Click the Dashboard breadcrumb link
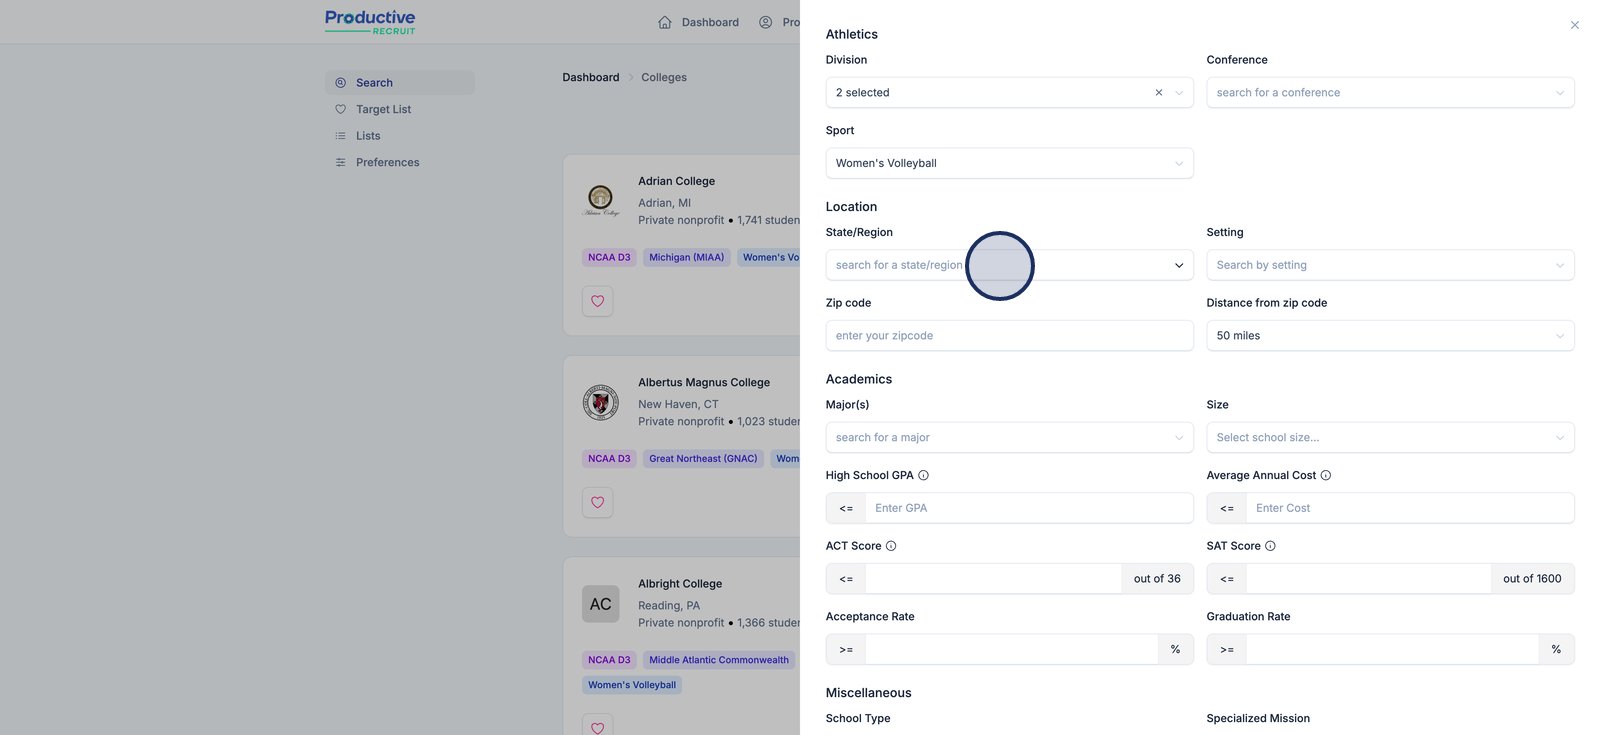 590,77
